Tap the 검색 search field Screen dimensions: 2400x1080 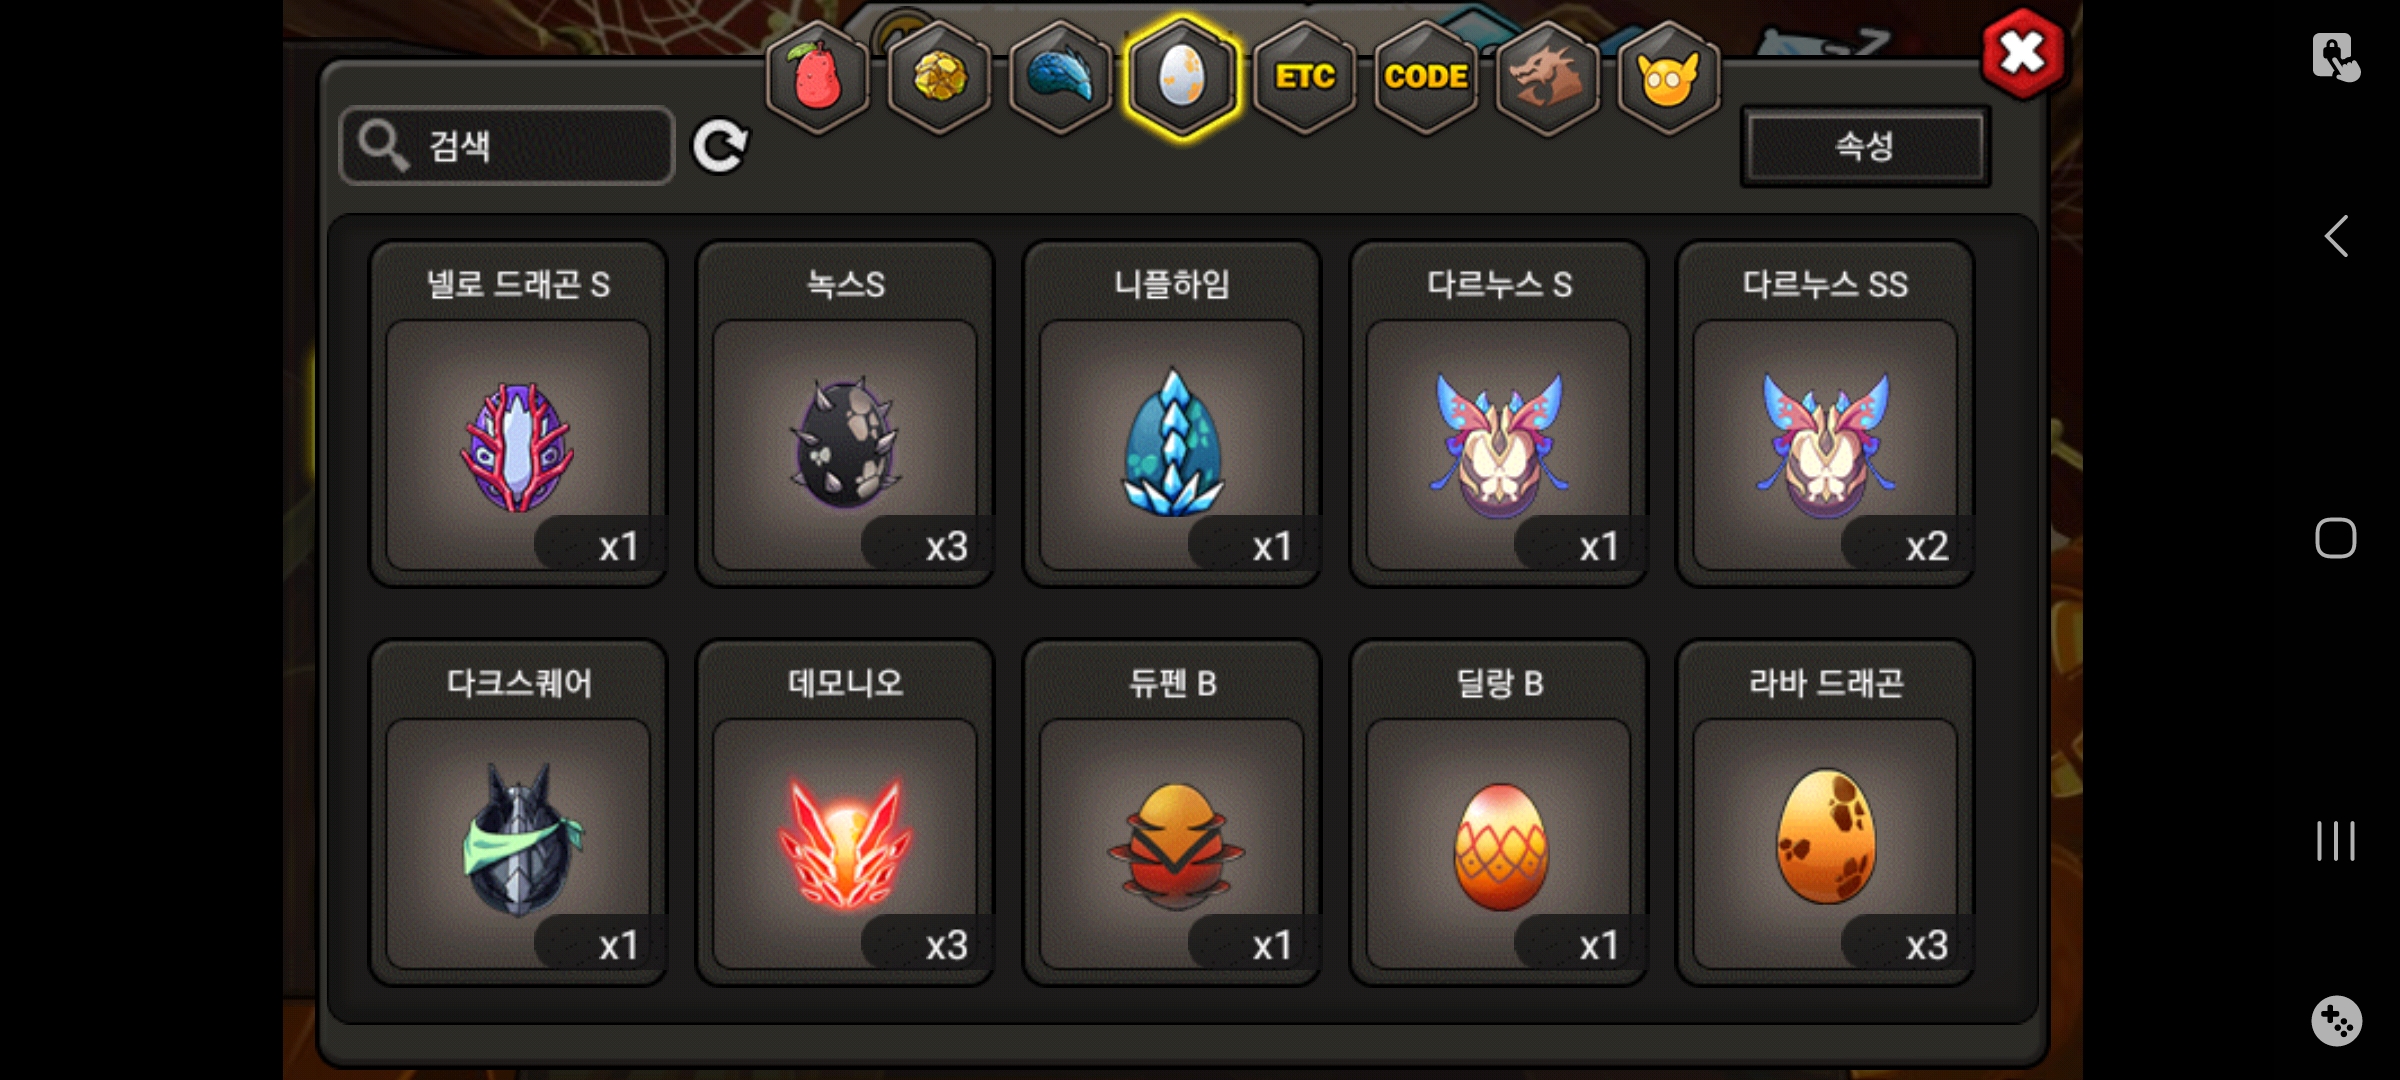point(507,146)
